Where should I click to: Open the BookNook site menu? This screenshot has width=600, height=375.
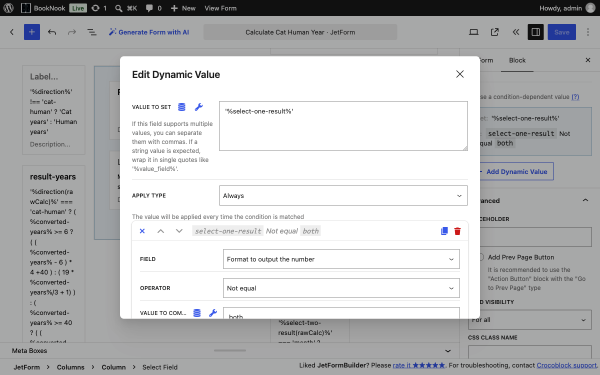43,8
